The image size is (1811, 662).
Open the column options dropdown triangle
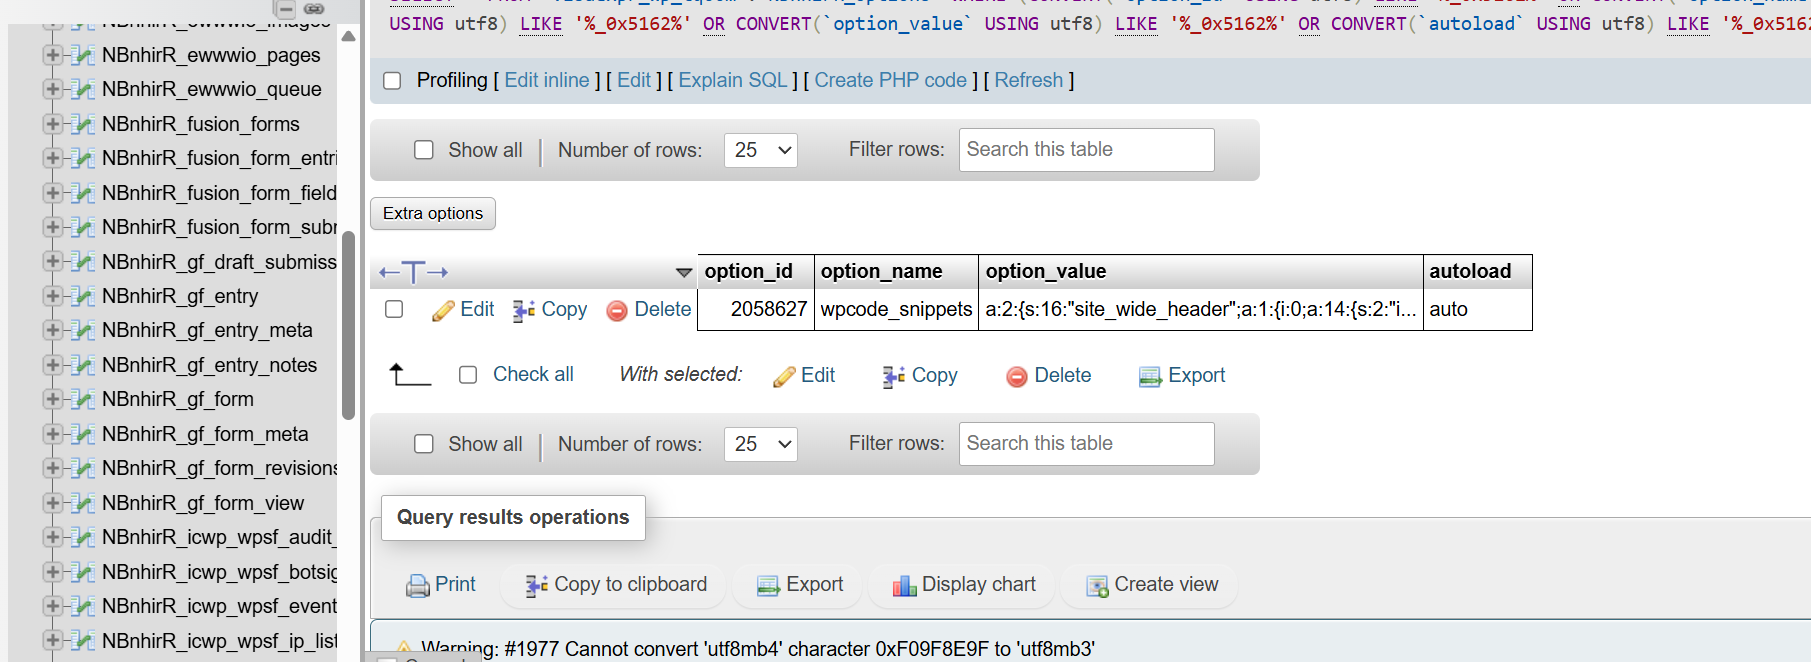(684, 272)
